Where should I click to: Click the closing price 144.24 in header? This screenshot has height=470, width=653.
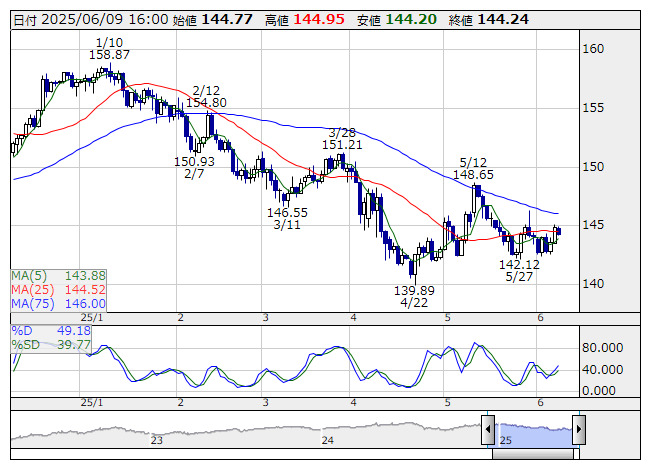tap(504, 19)
